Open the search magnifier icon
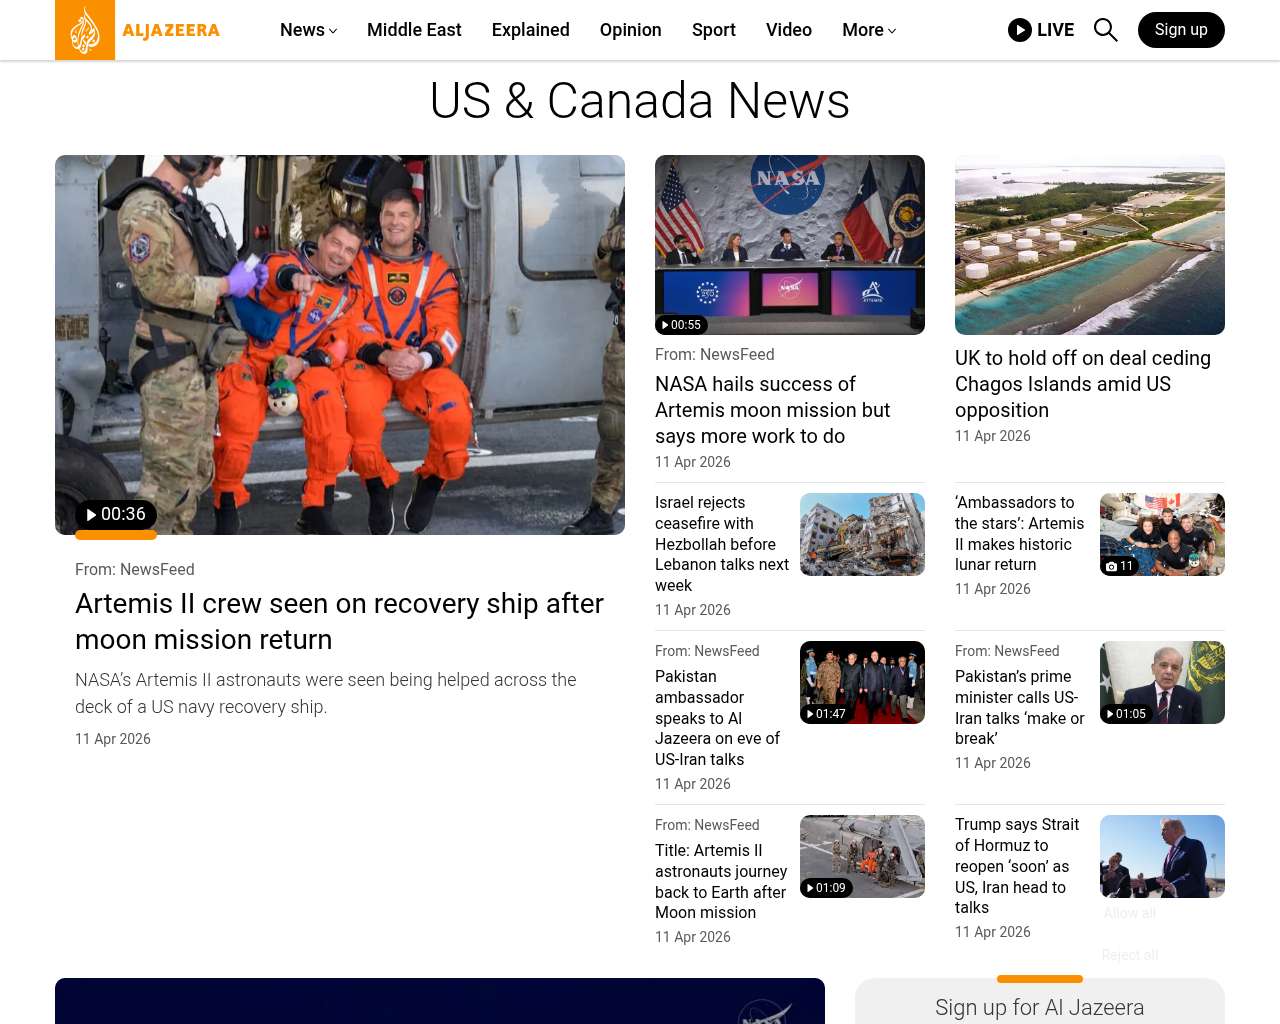The height and width of the screenshot is (1024, 1280). pos(1105,30)
